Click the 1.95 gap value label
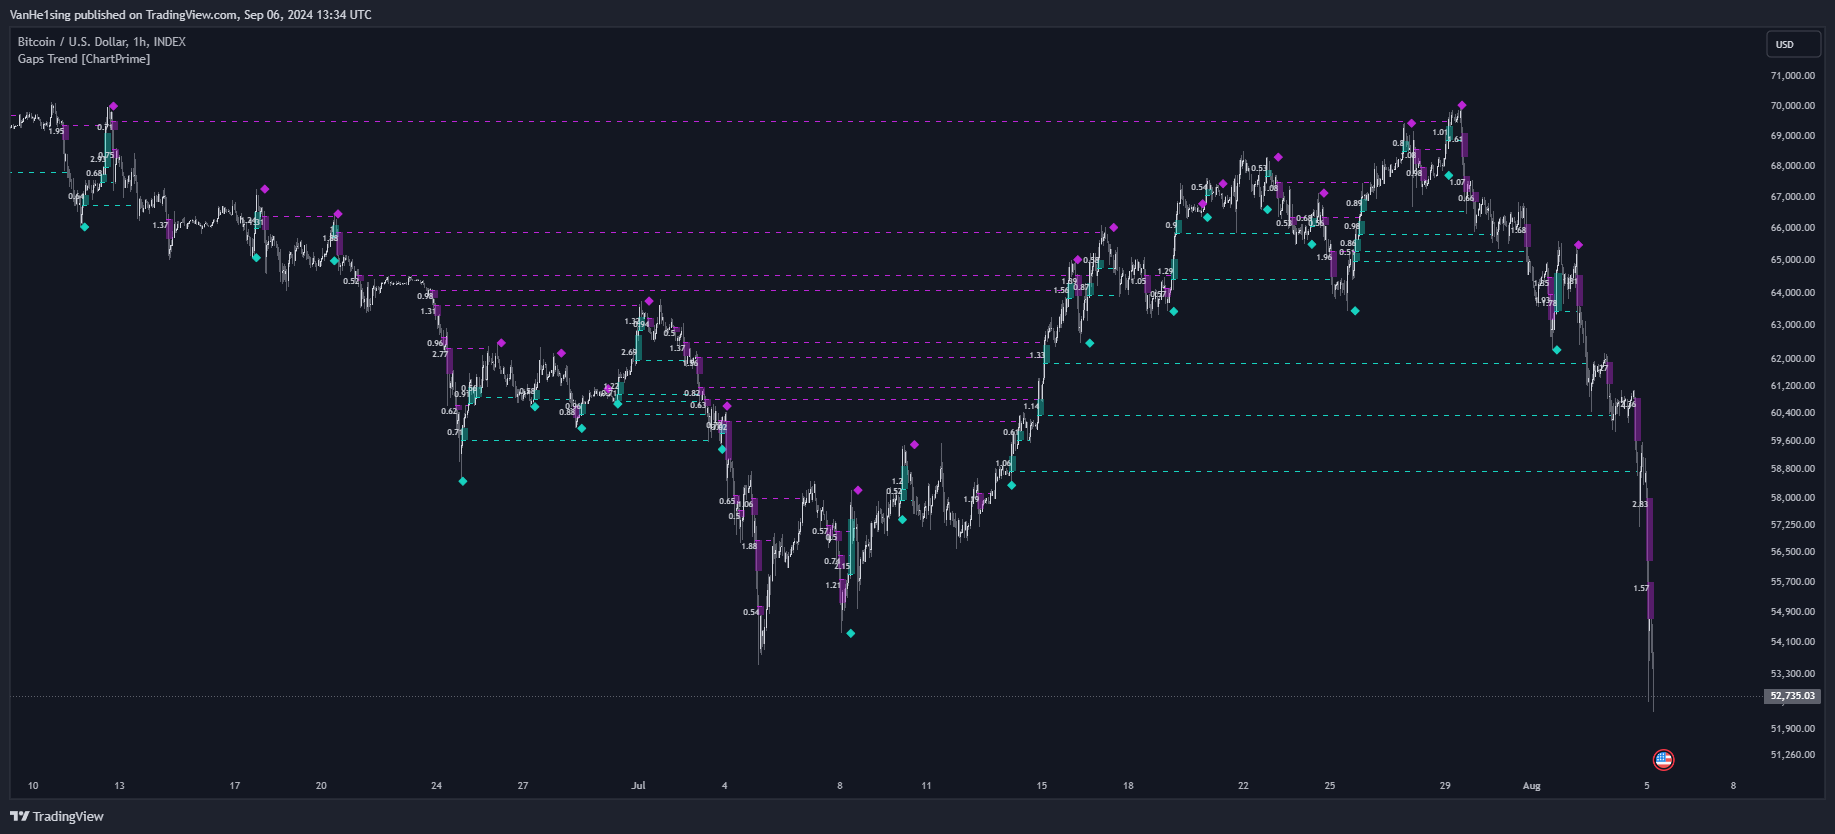The width and height of the screenshot is (1835, 834). [57, 131]
